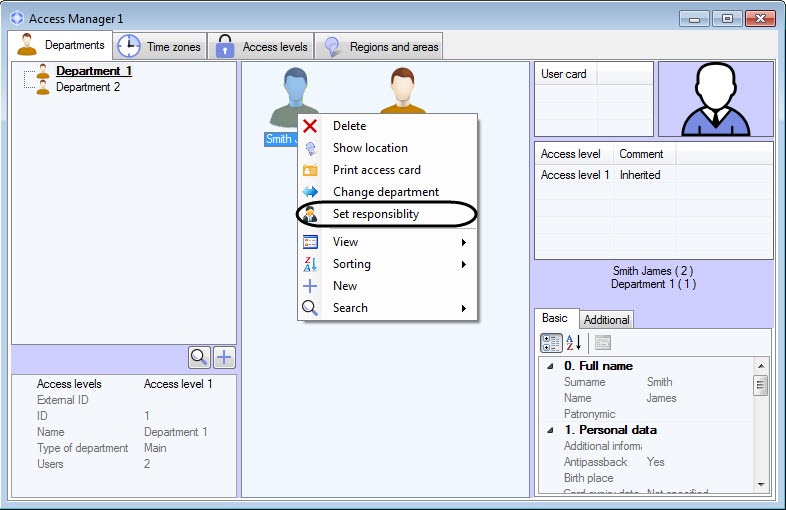The height and width of the screenshot is (510, 786).
Task: Switch to the Regions and areas tab
Action: 378,47
